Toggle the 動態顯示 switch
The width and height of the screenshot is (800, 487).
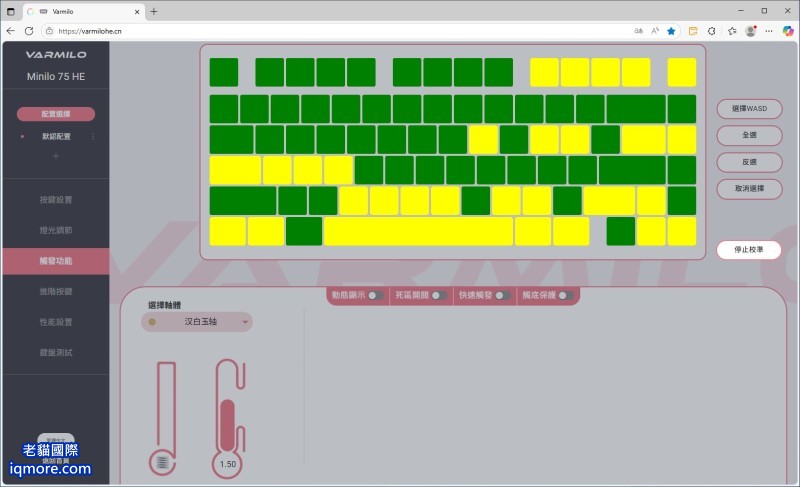pos(376,295)
